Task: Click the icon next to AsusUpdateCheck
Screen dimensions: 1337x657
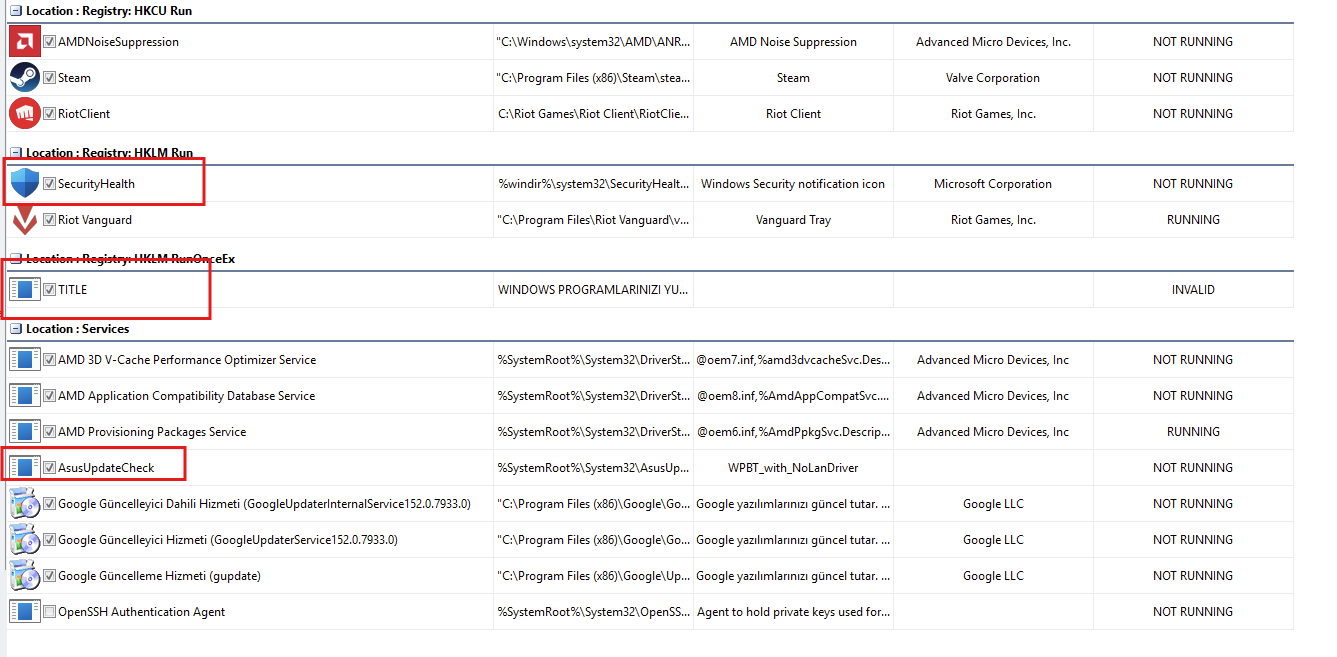Action: tap(24, 468)
